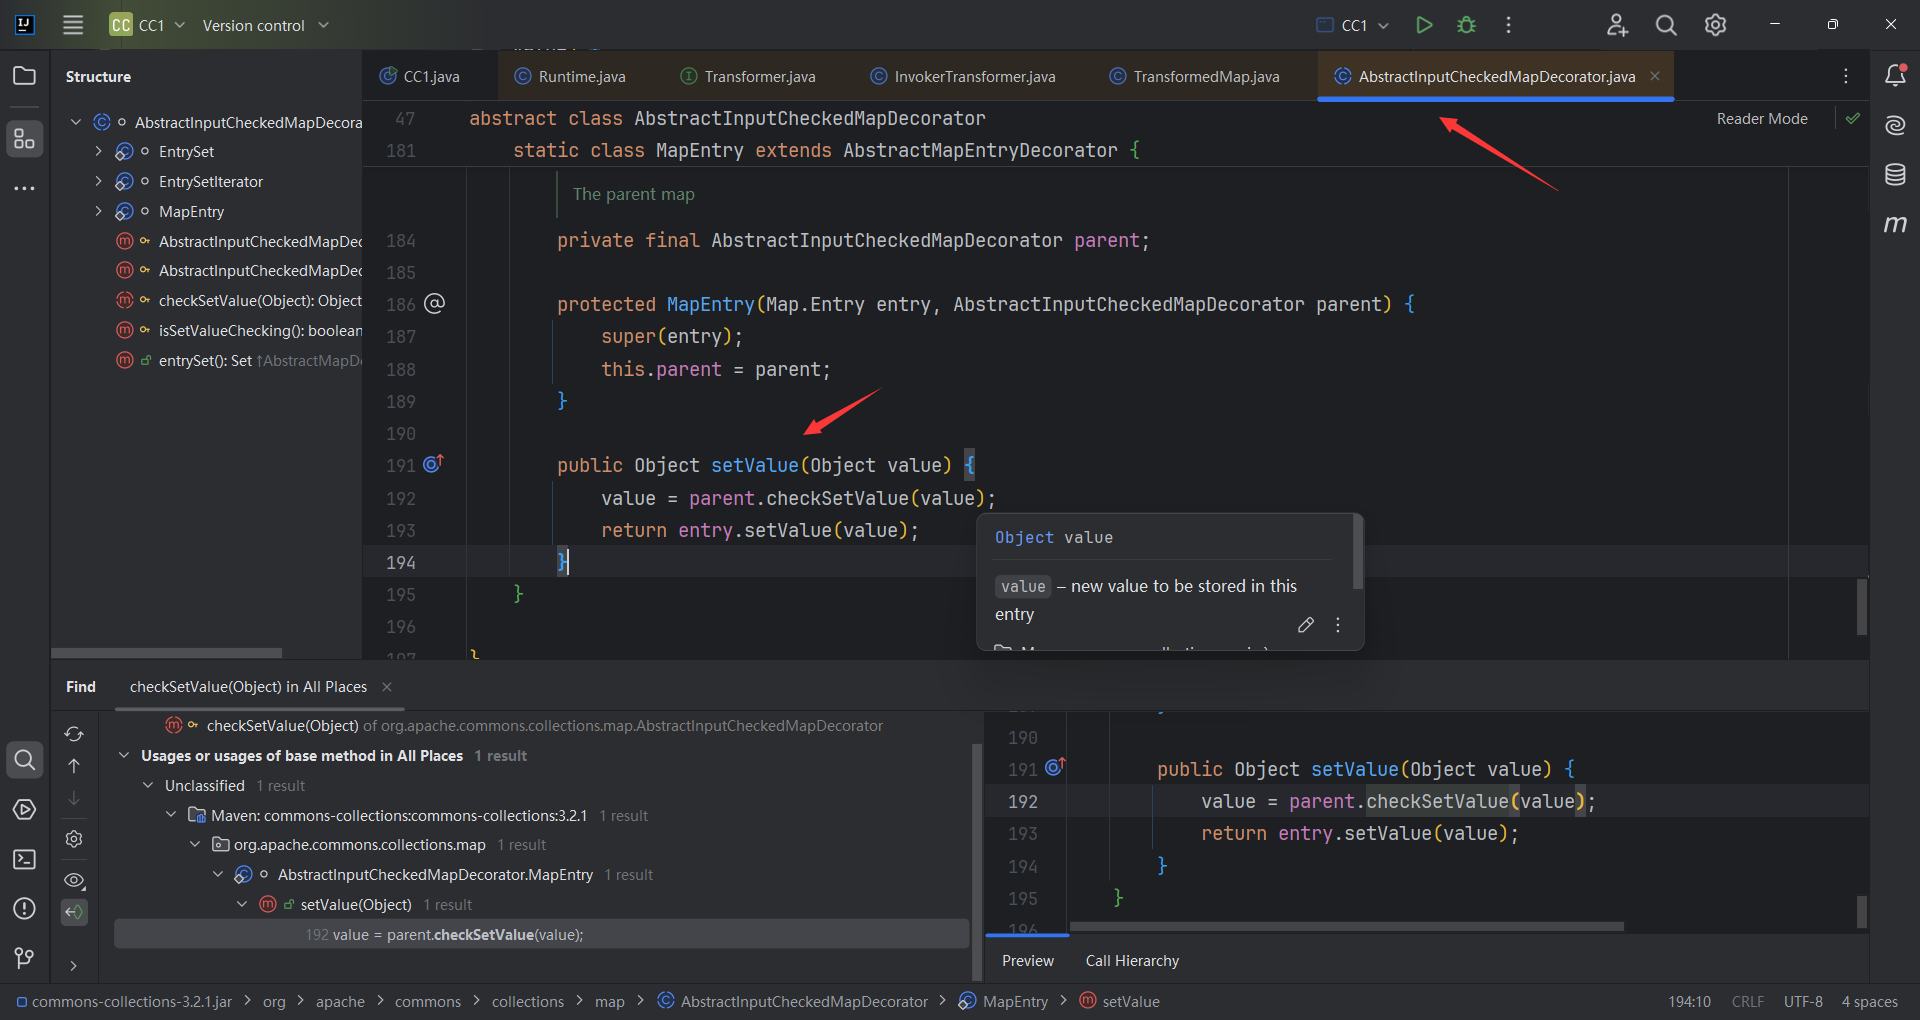Viewport: 1920px width, 1020px height.
Task: Collapse Maven commons-collections 3.2.1 node
Action: 171,816
